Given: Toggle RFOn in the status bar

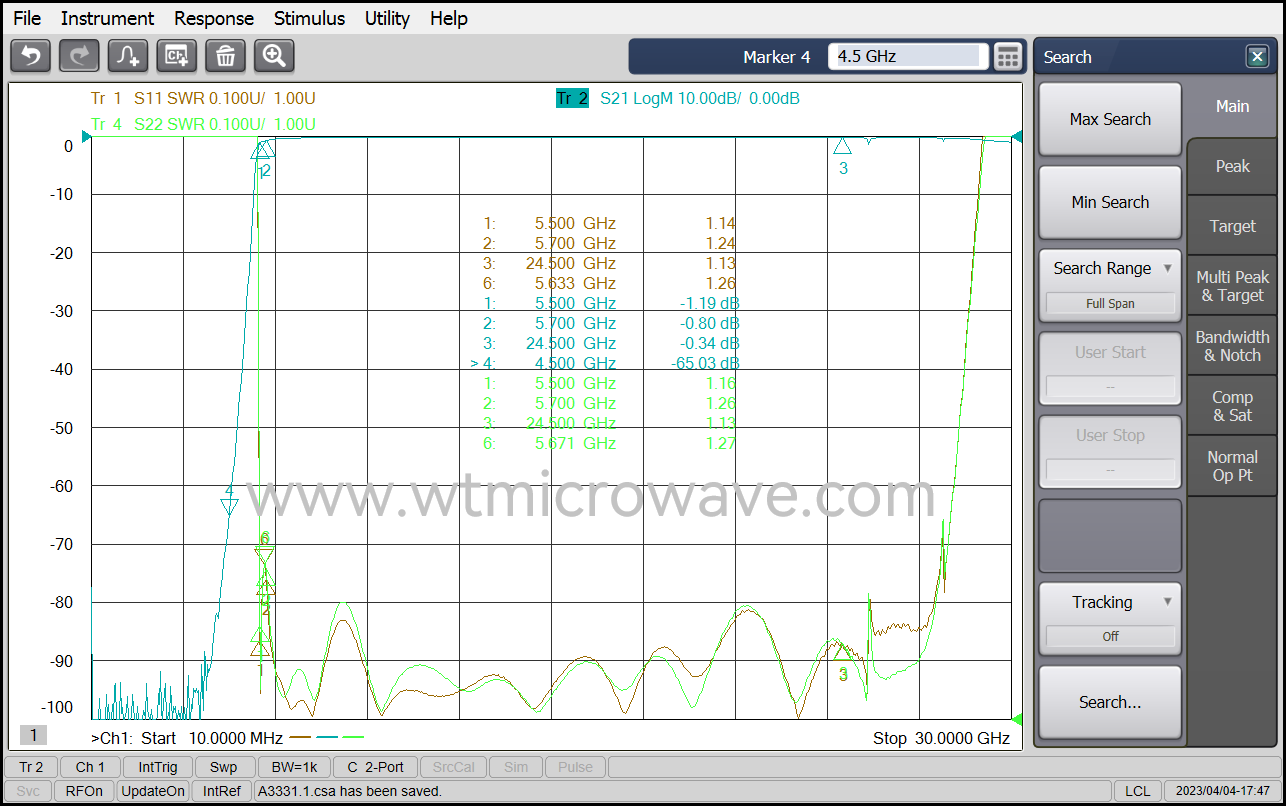Looking at the screenshot, I should coord(84,790).
